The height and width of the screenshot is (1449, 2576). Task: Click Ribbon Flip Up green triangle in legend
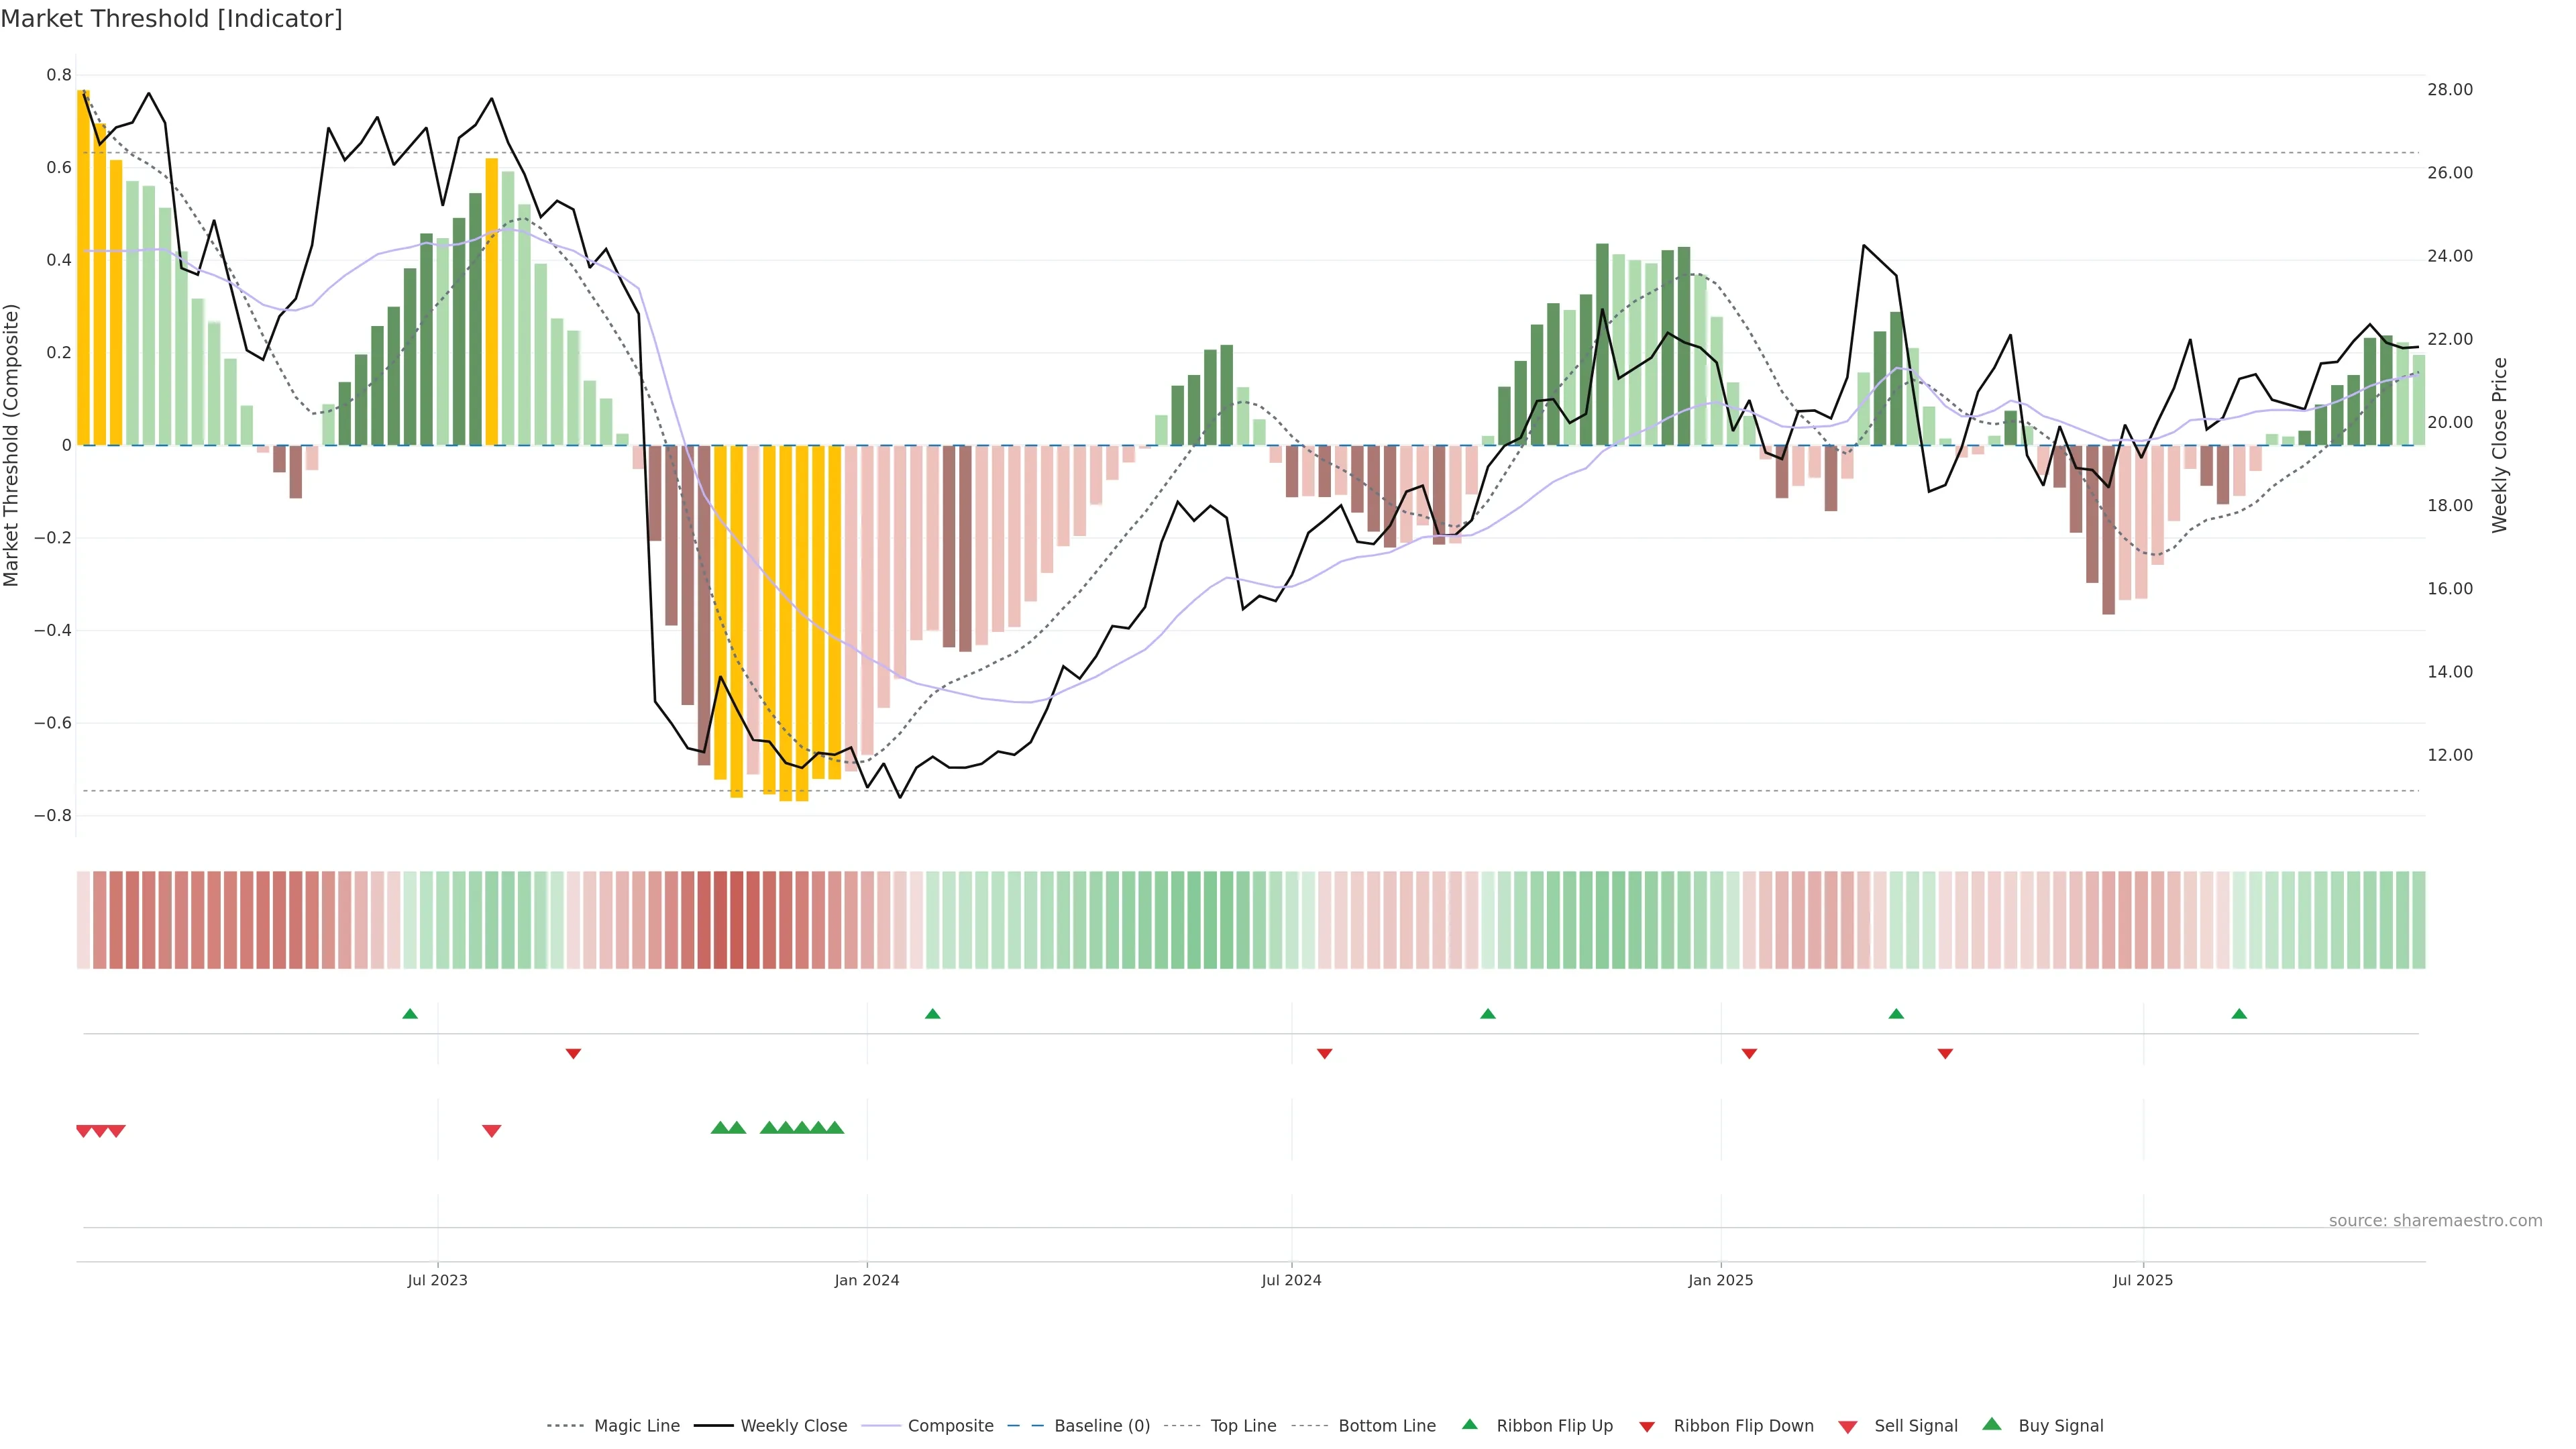click(x=1469, y=1424)
